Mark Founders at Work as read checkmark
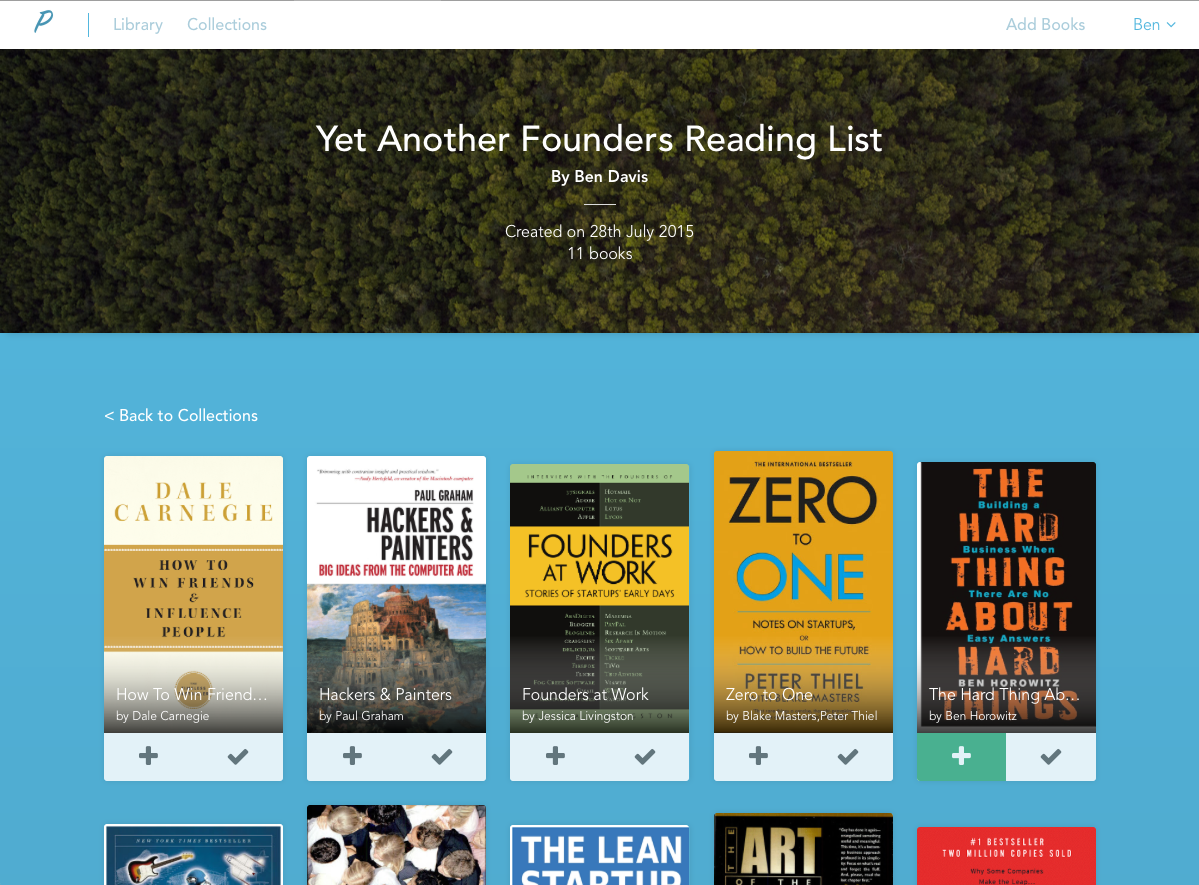Viewport: 1199px width, 885px height. 645,756
